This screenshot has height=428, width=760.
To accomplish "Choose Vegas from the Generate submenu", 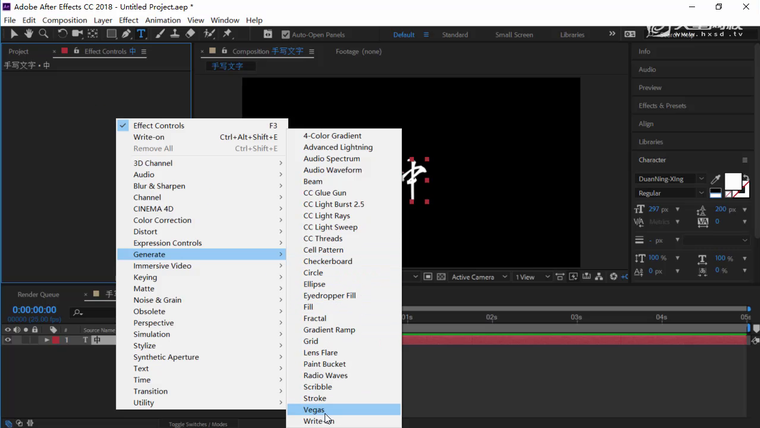I will coord(314,410).
